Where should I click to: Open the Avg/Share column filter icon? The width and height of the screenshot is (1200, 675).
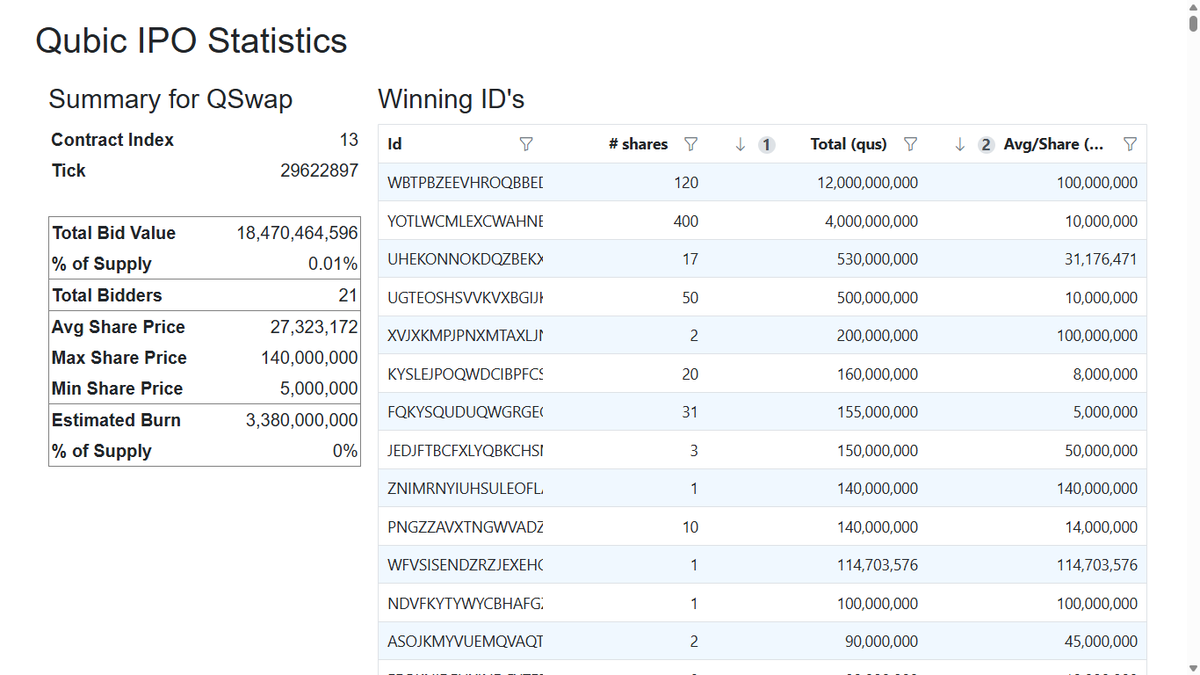pyautogui.click(x=1130, y=144)
